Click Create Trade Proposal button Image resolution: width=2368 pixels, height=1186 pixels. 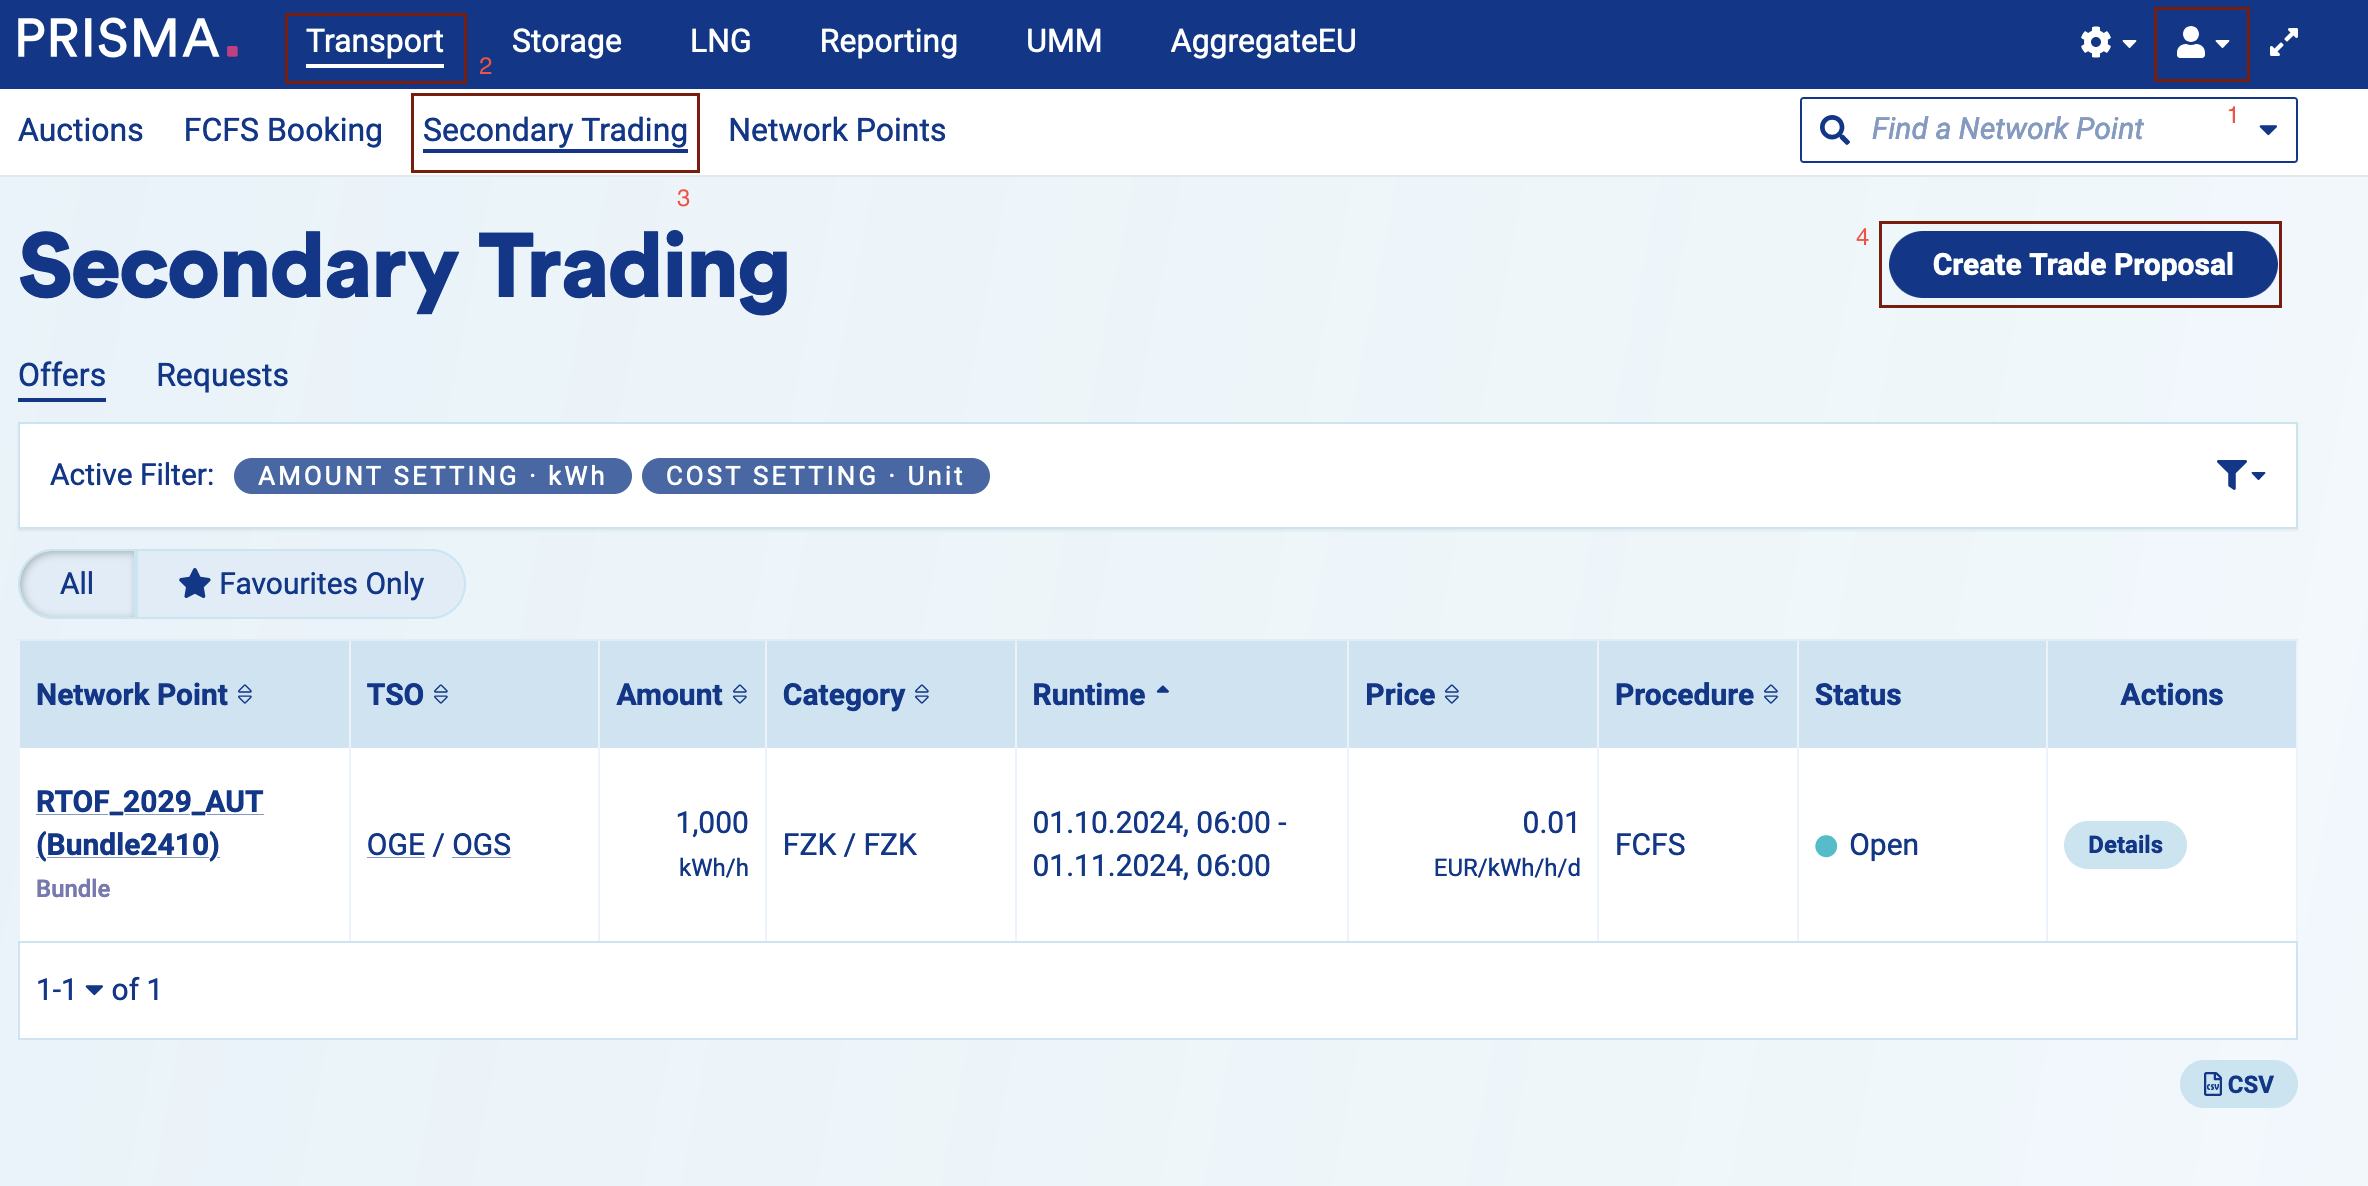point(2081,265)
